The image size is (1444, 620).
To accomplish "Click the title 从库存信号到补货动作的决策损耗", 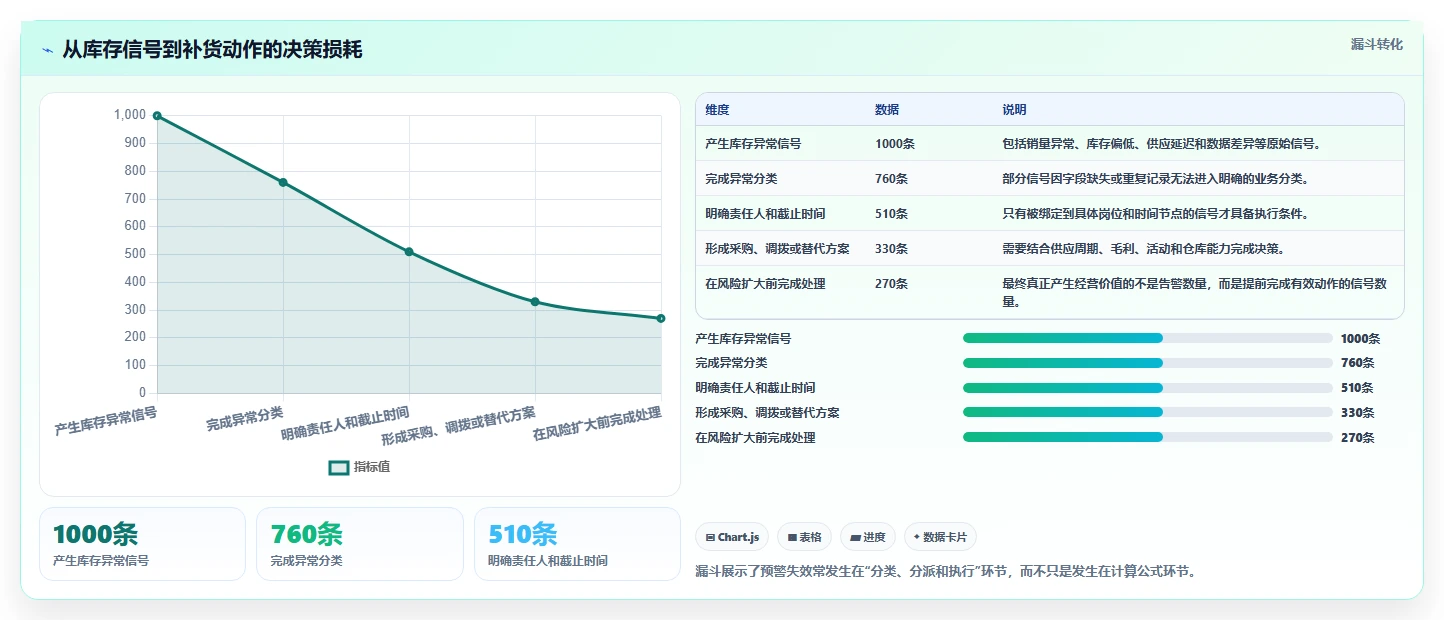I will click(212, 50).
